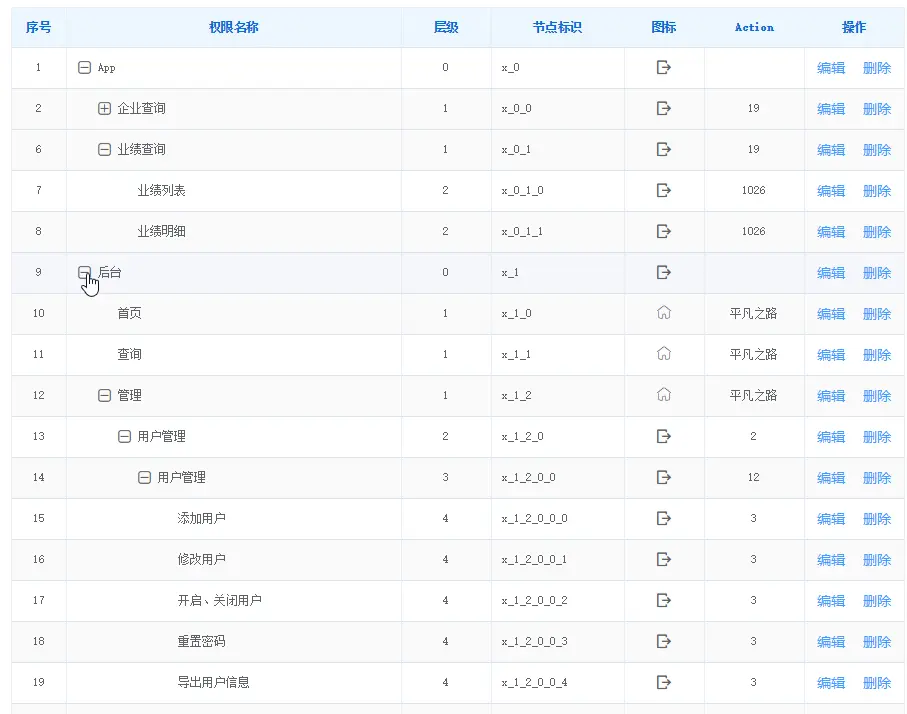907x714 pixels.
Task: Click the icon in 后台 row
Action: 663,273
